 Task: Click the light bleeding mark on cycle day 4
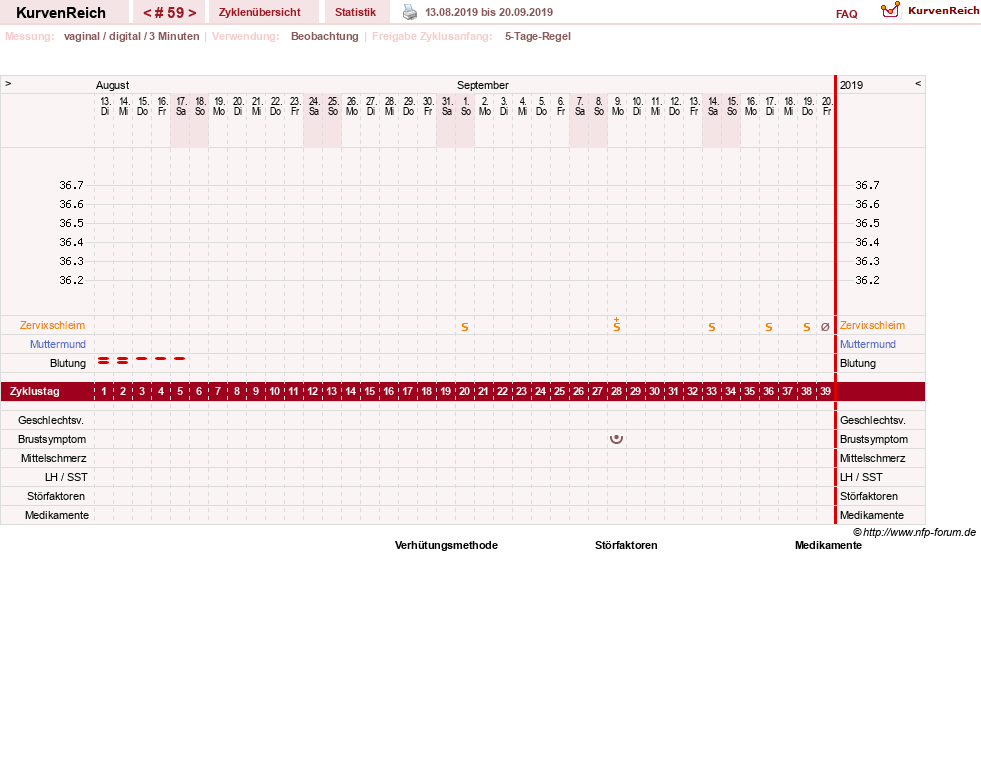click(161, 359)
